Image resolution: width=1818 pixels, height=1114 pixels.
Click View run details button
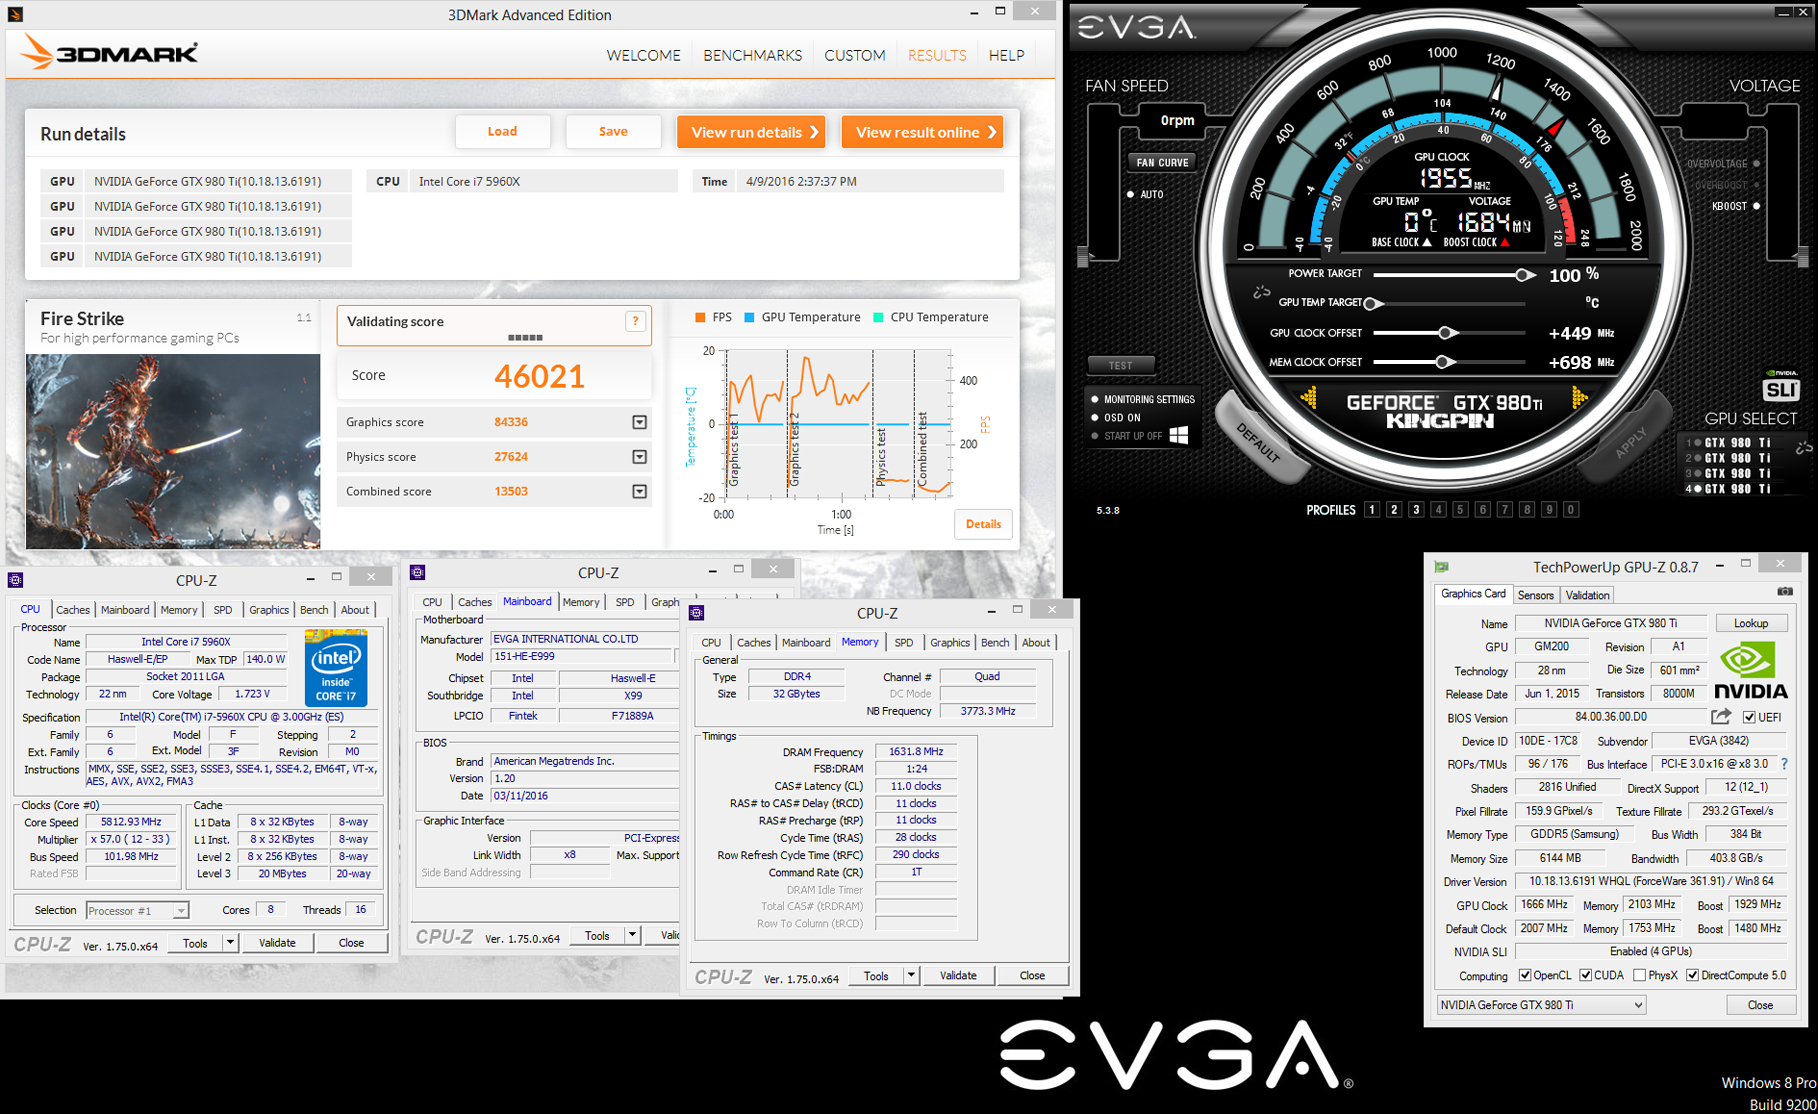(x=751, y=132)
